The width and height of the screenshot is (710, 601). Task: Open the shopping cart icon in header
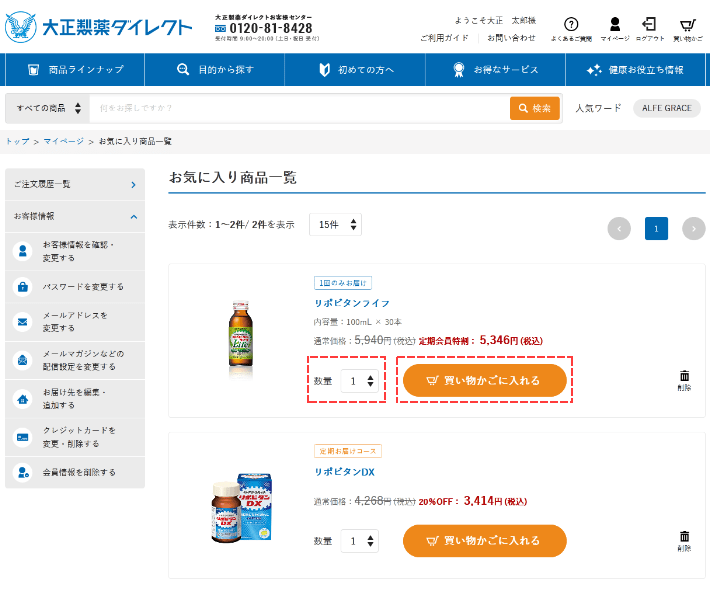click(x=687, y=24)
